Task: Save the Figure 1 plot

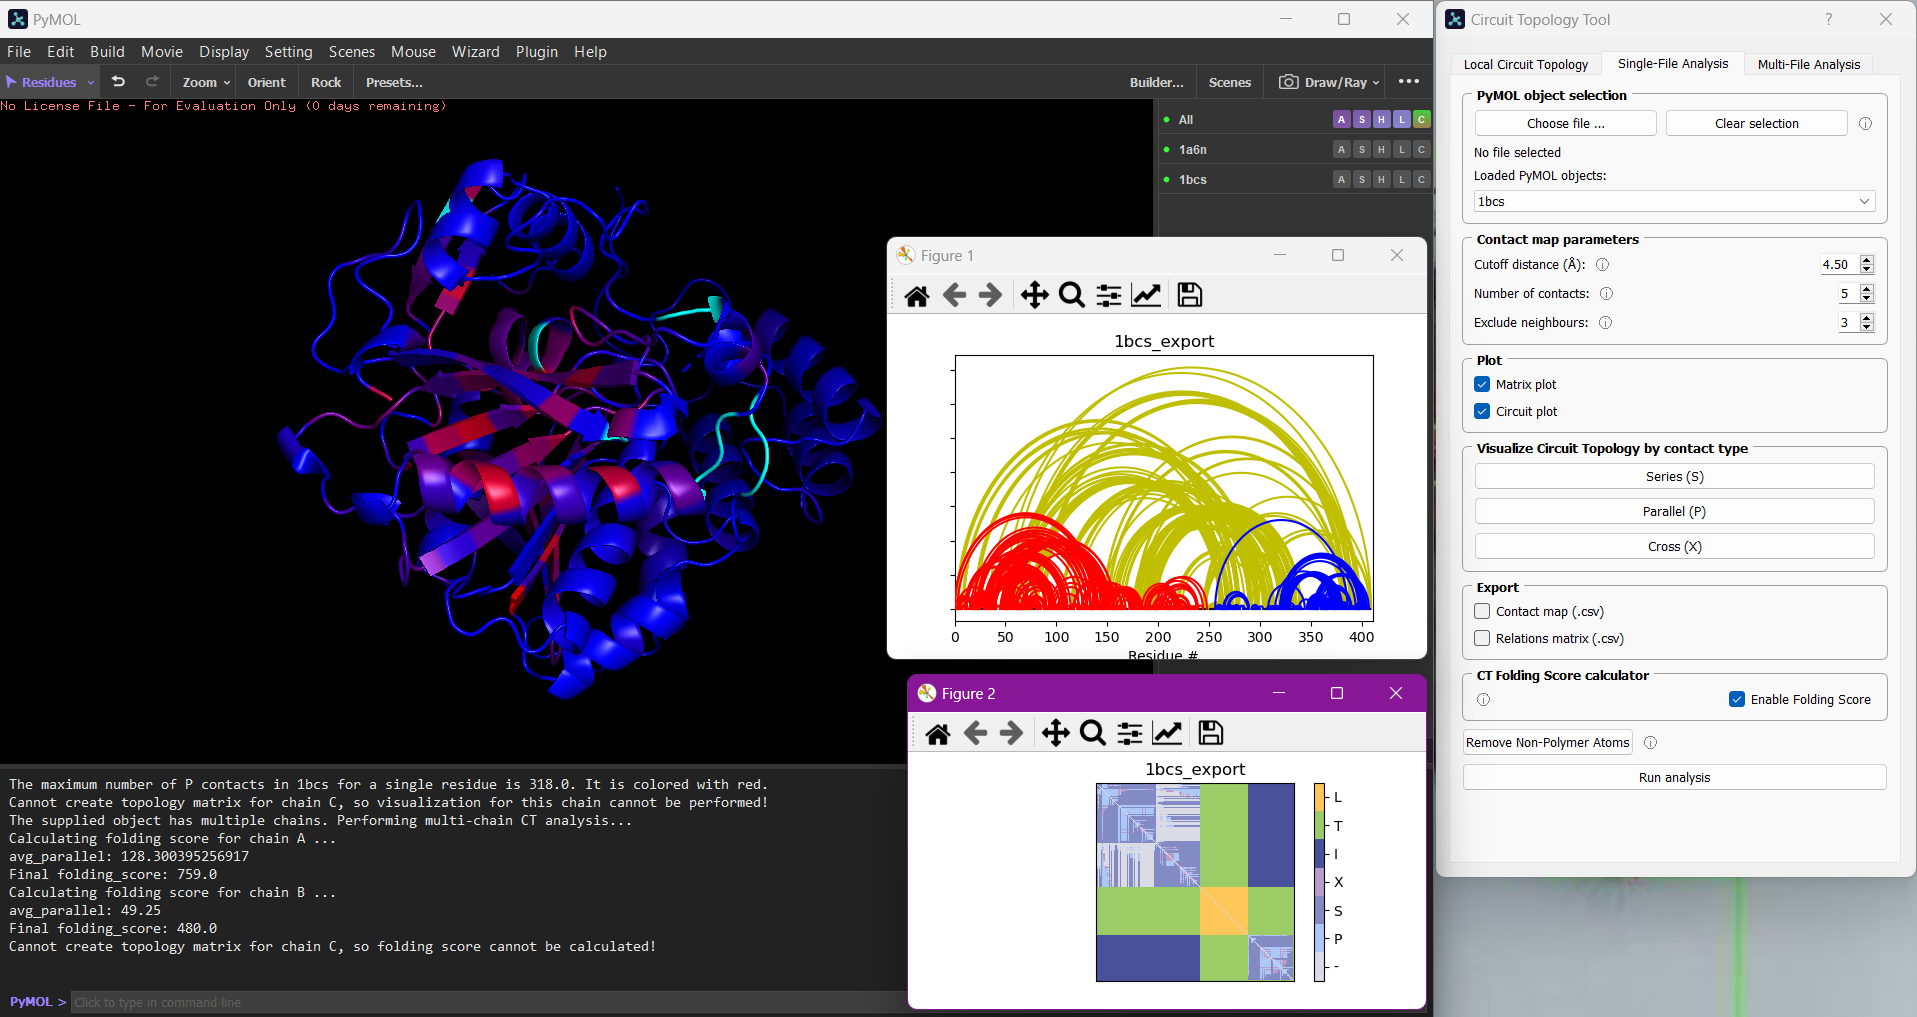Action: coord(1190,295)
